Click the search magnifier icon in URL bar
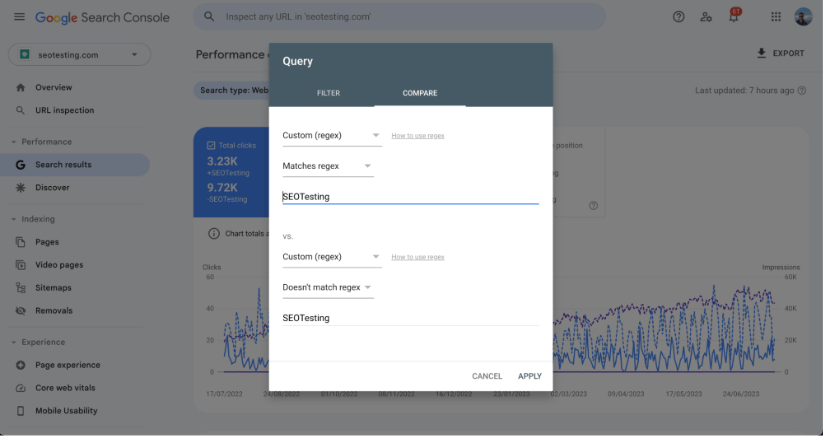The image size is (823, 436). (x=209, y=17)
